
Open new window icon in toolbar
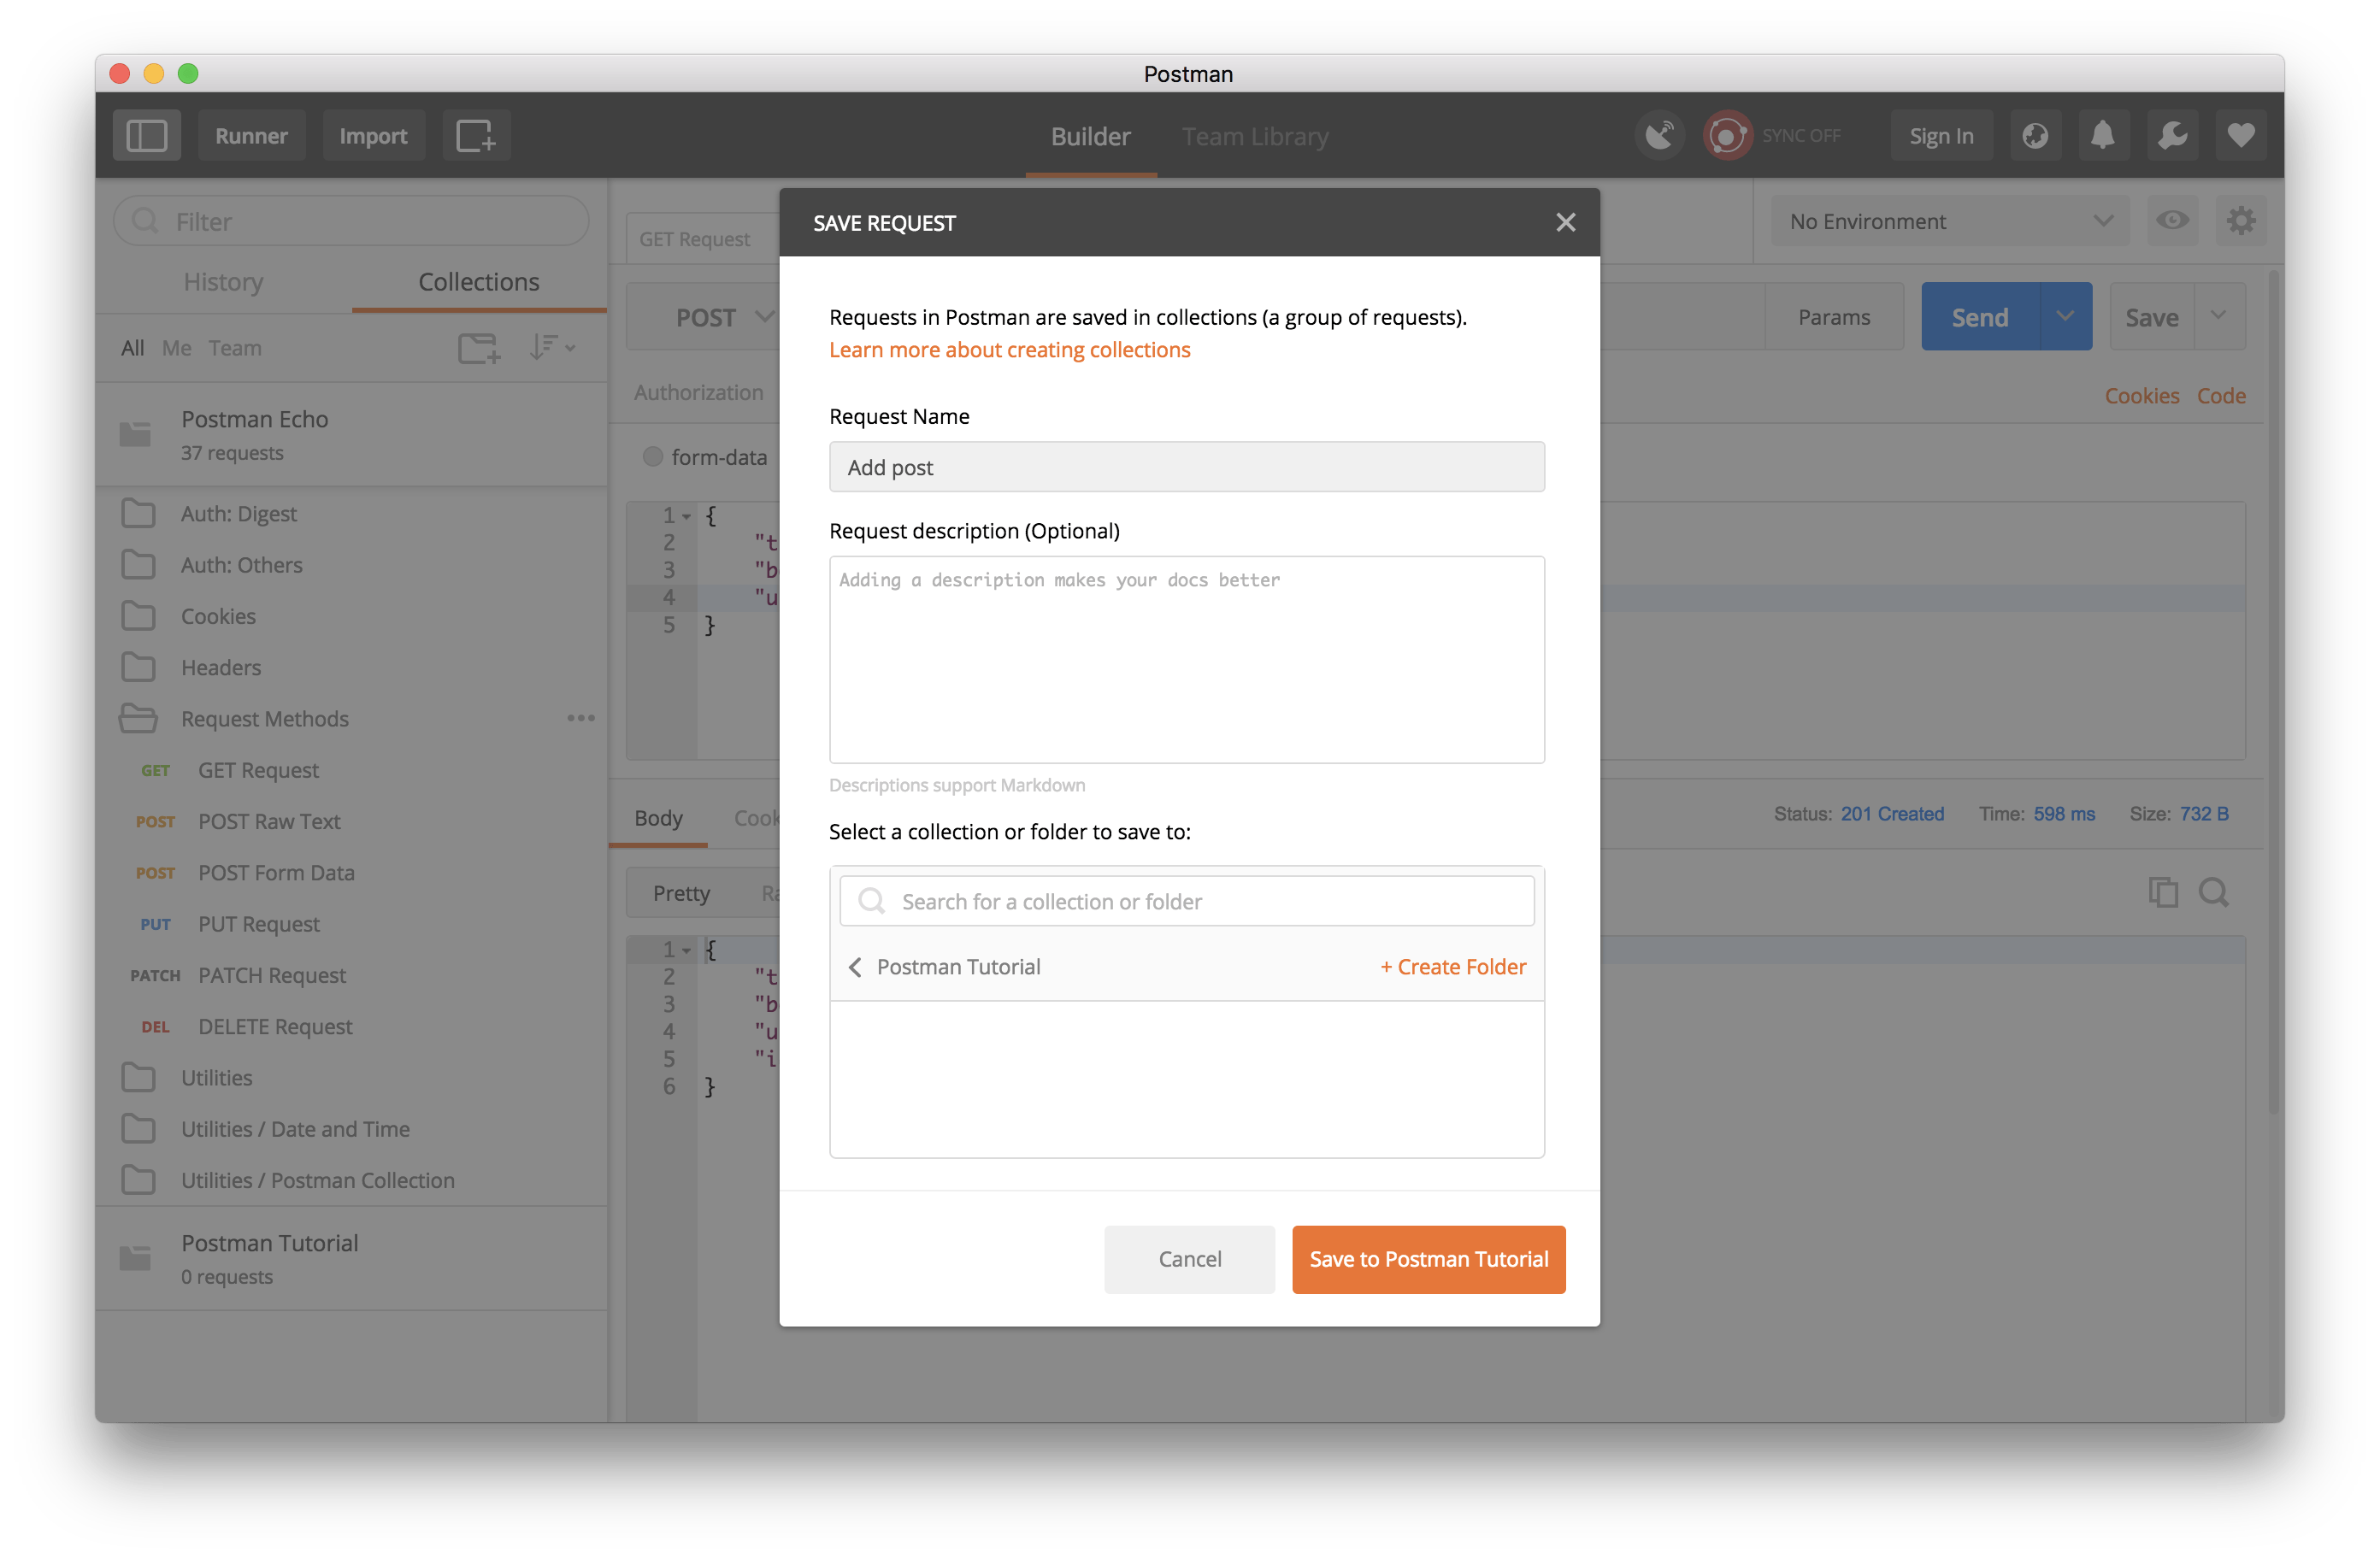476,135
